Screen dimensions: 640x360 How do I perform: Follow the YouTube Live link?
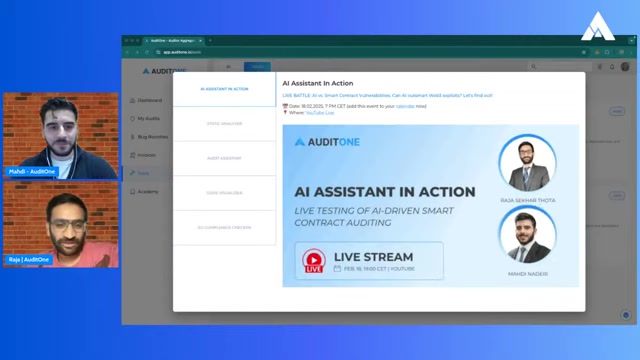point(320,113)
